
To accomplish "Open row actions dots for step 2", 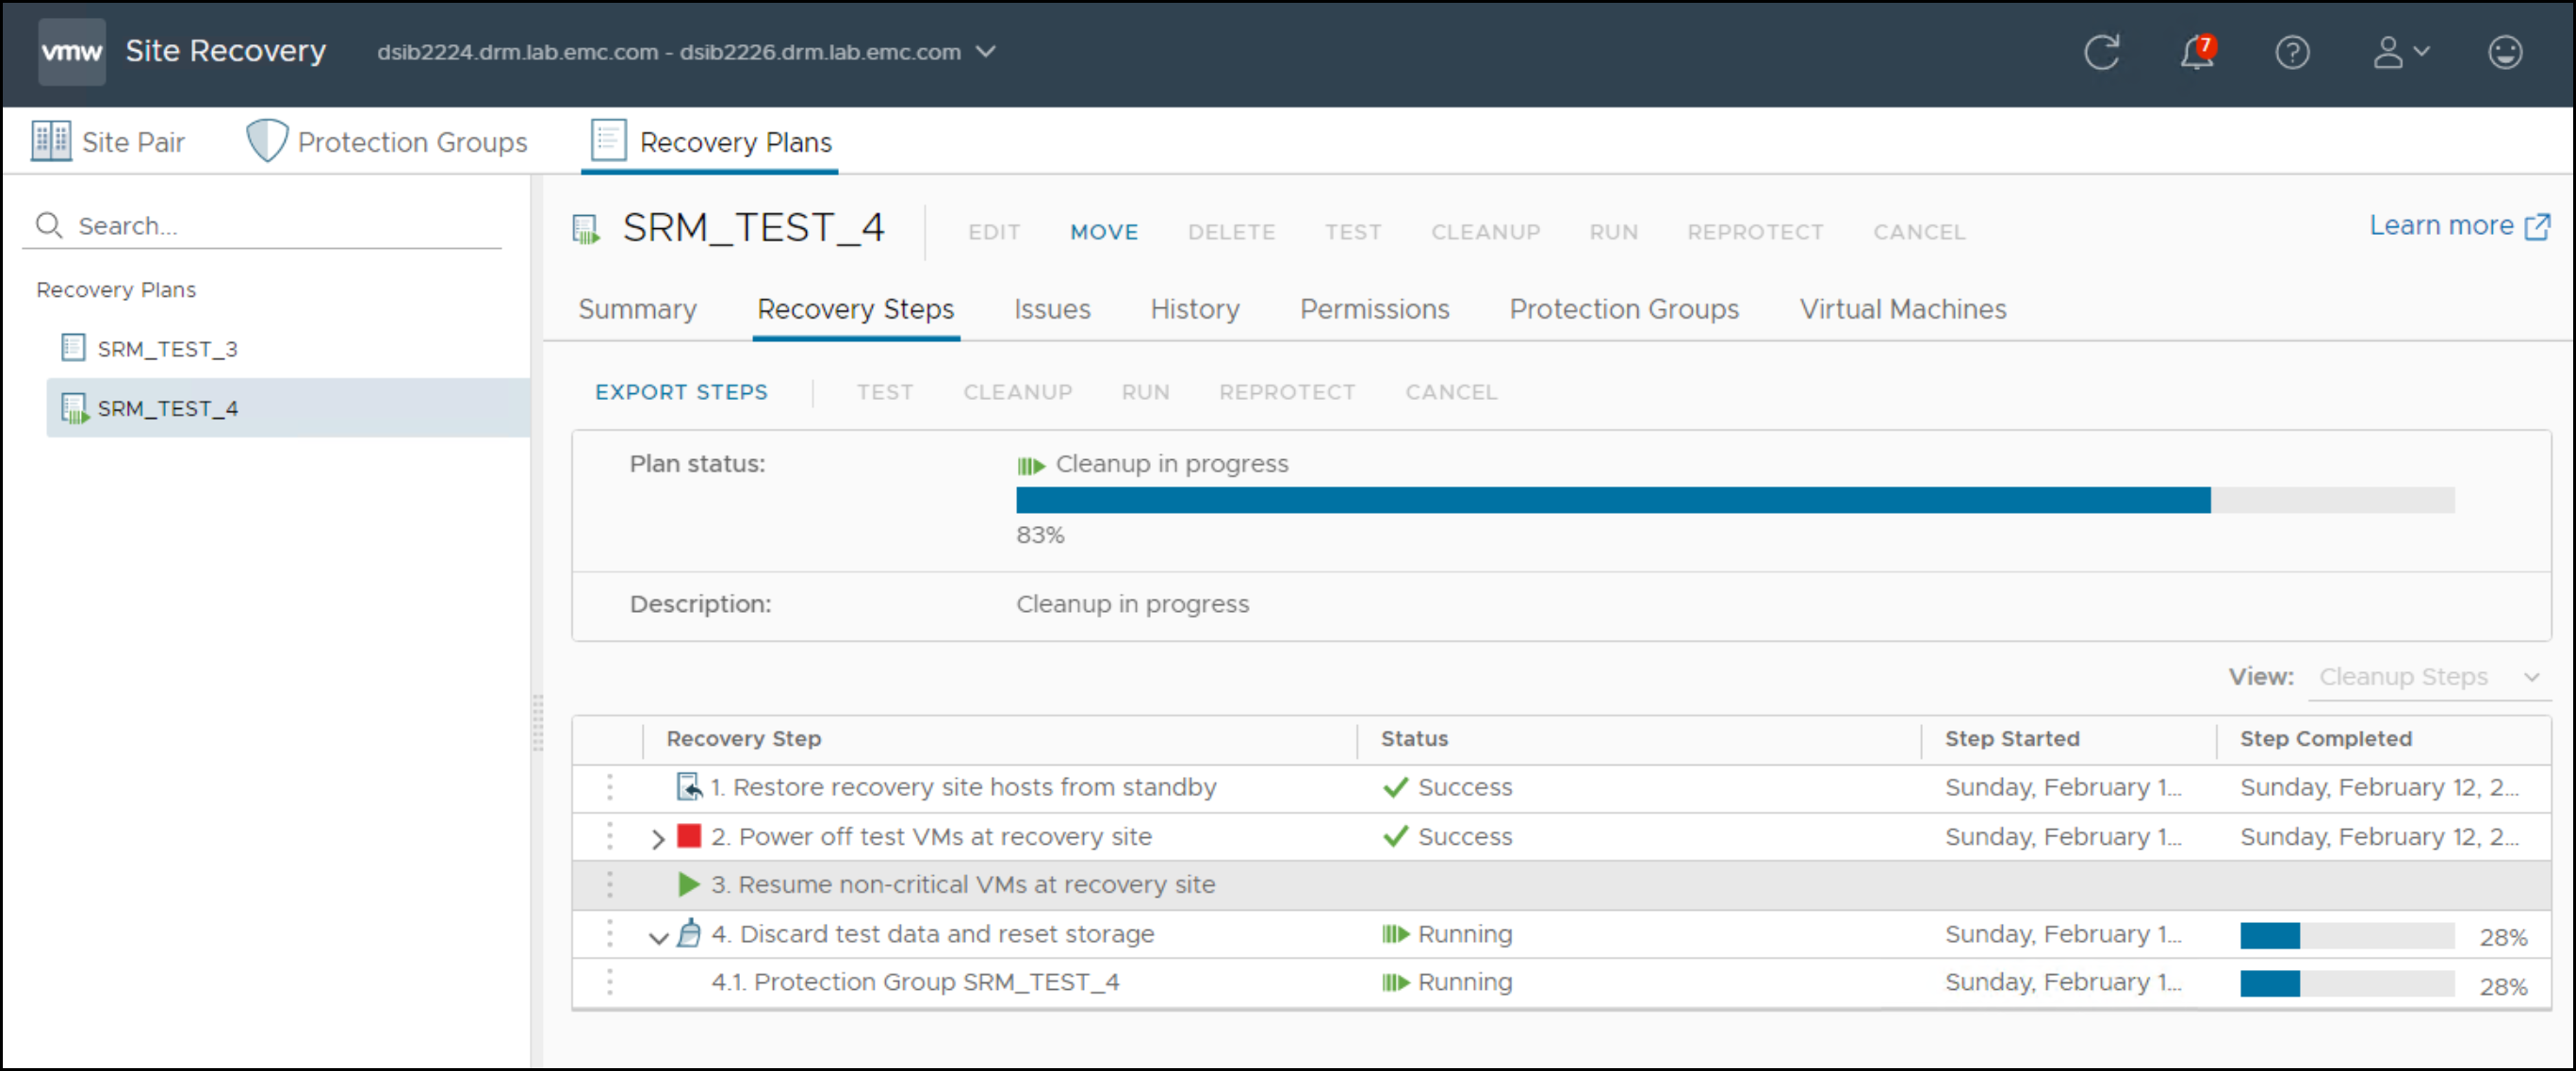I will coord(609,836).
